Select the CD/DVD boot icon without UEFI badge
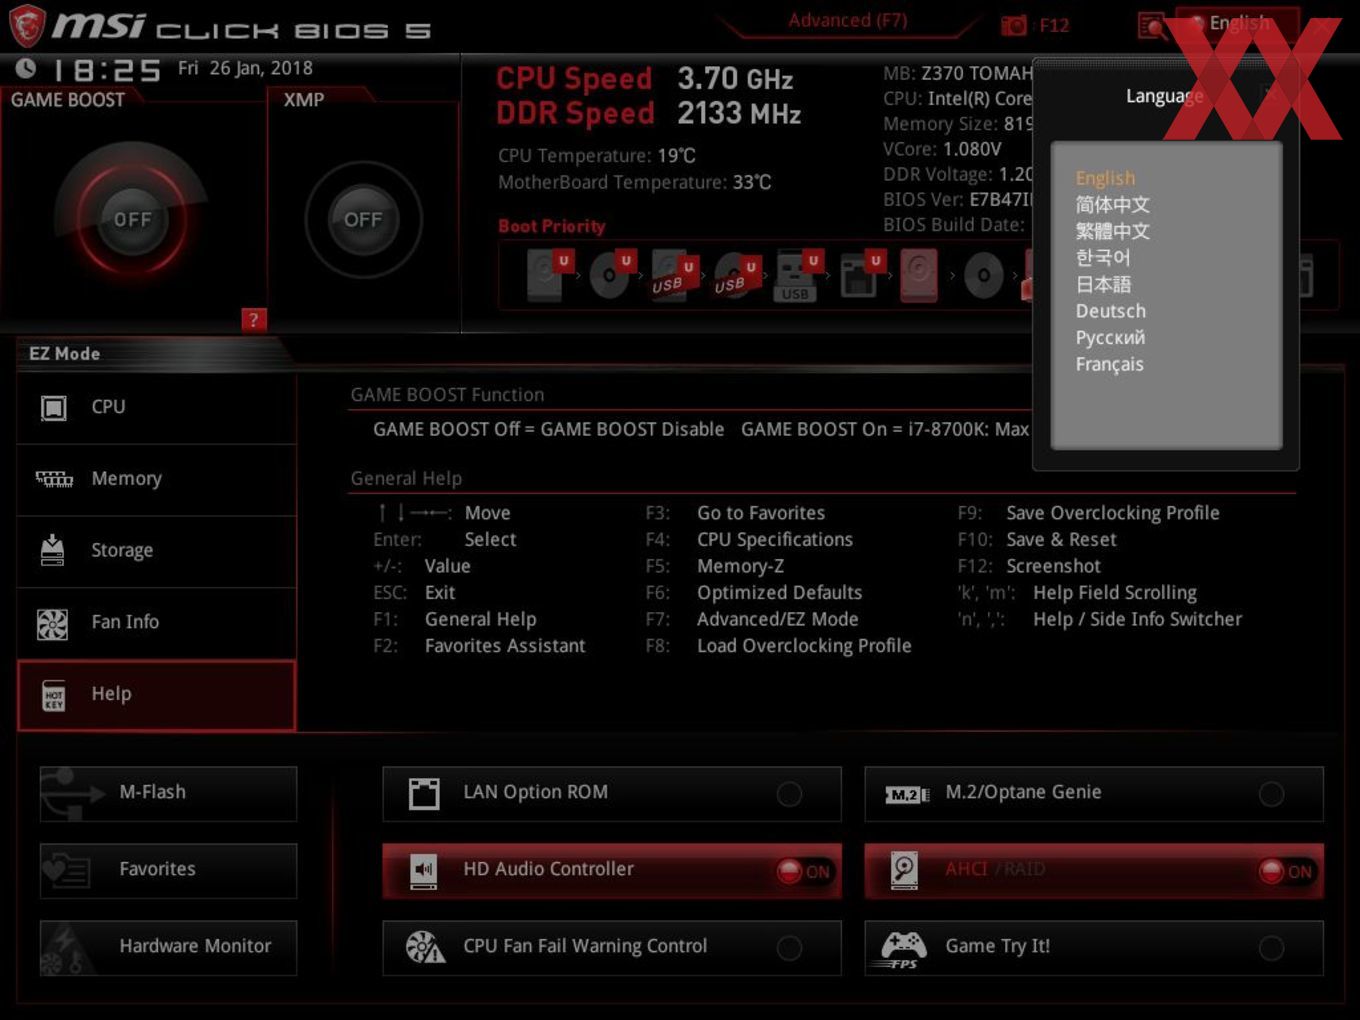 coord(983,275)
